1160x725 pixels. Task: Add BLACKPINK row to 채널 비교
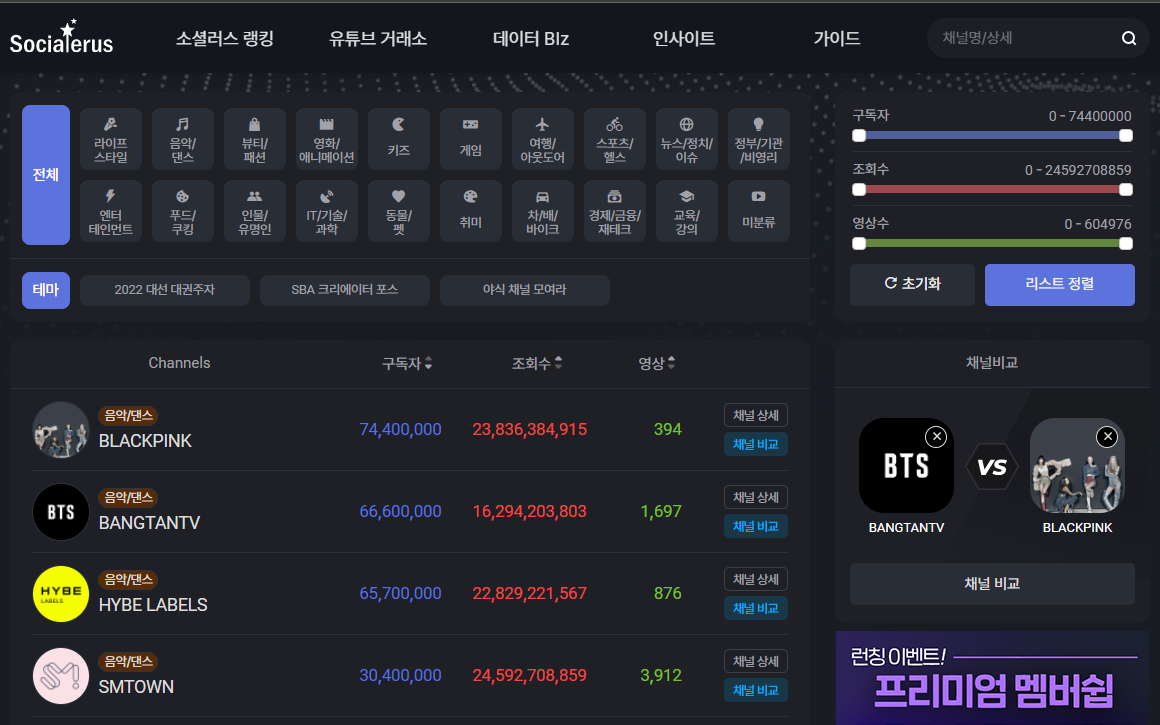[x=755, y=444]
